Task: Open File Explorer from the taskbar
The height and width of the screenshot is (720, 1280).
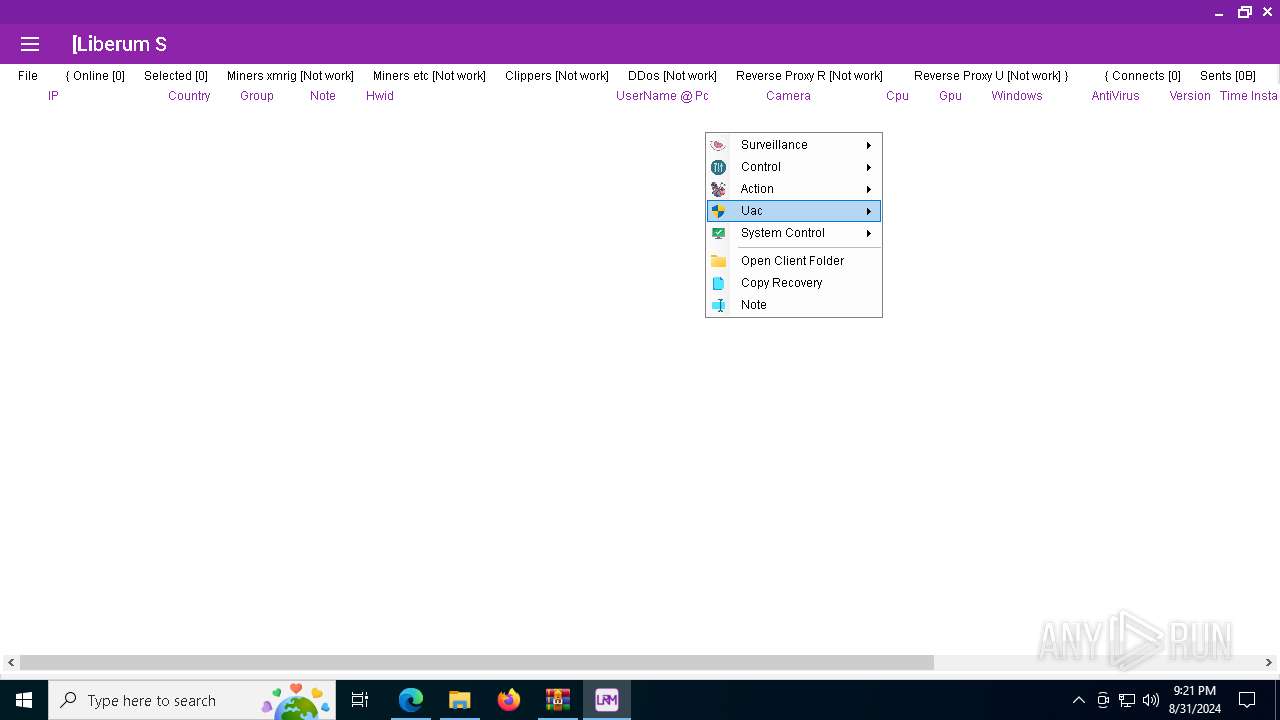Action: tap(460, 700)
